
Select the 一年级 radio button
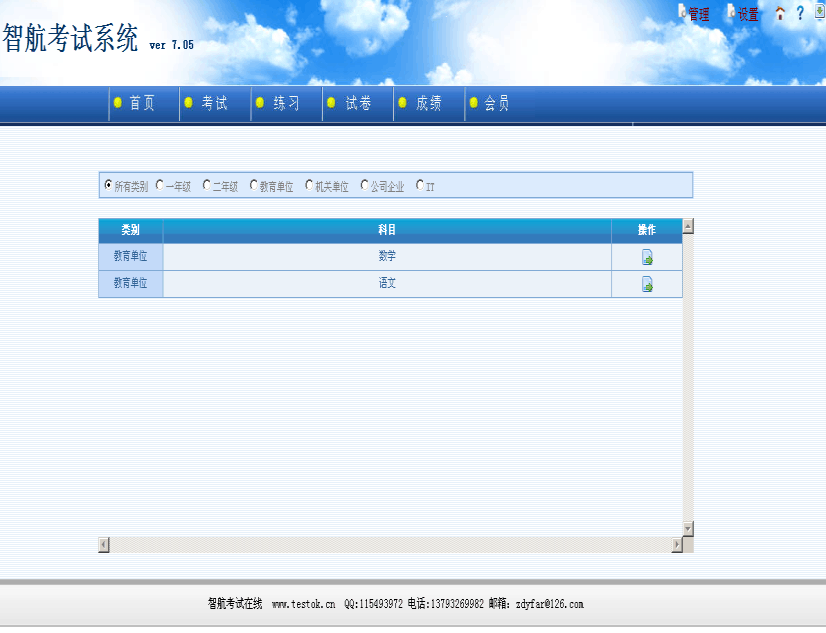point(159,185)
